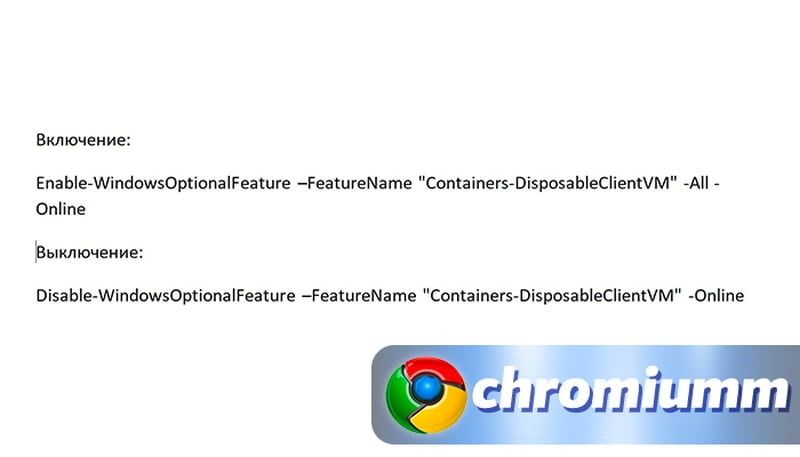
Task: Click the trailing hyphen after -All
Action: [716, 184]
